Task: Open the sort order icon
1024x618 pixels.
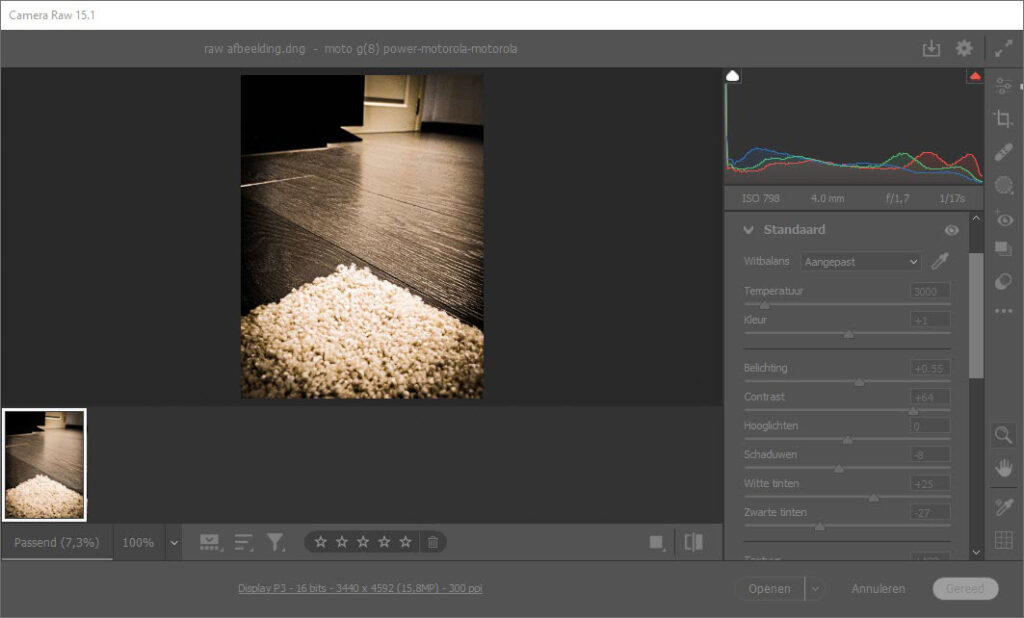Action: coord(244,542)
